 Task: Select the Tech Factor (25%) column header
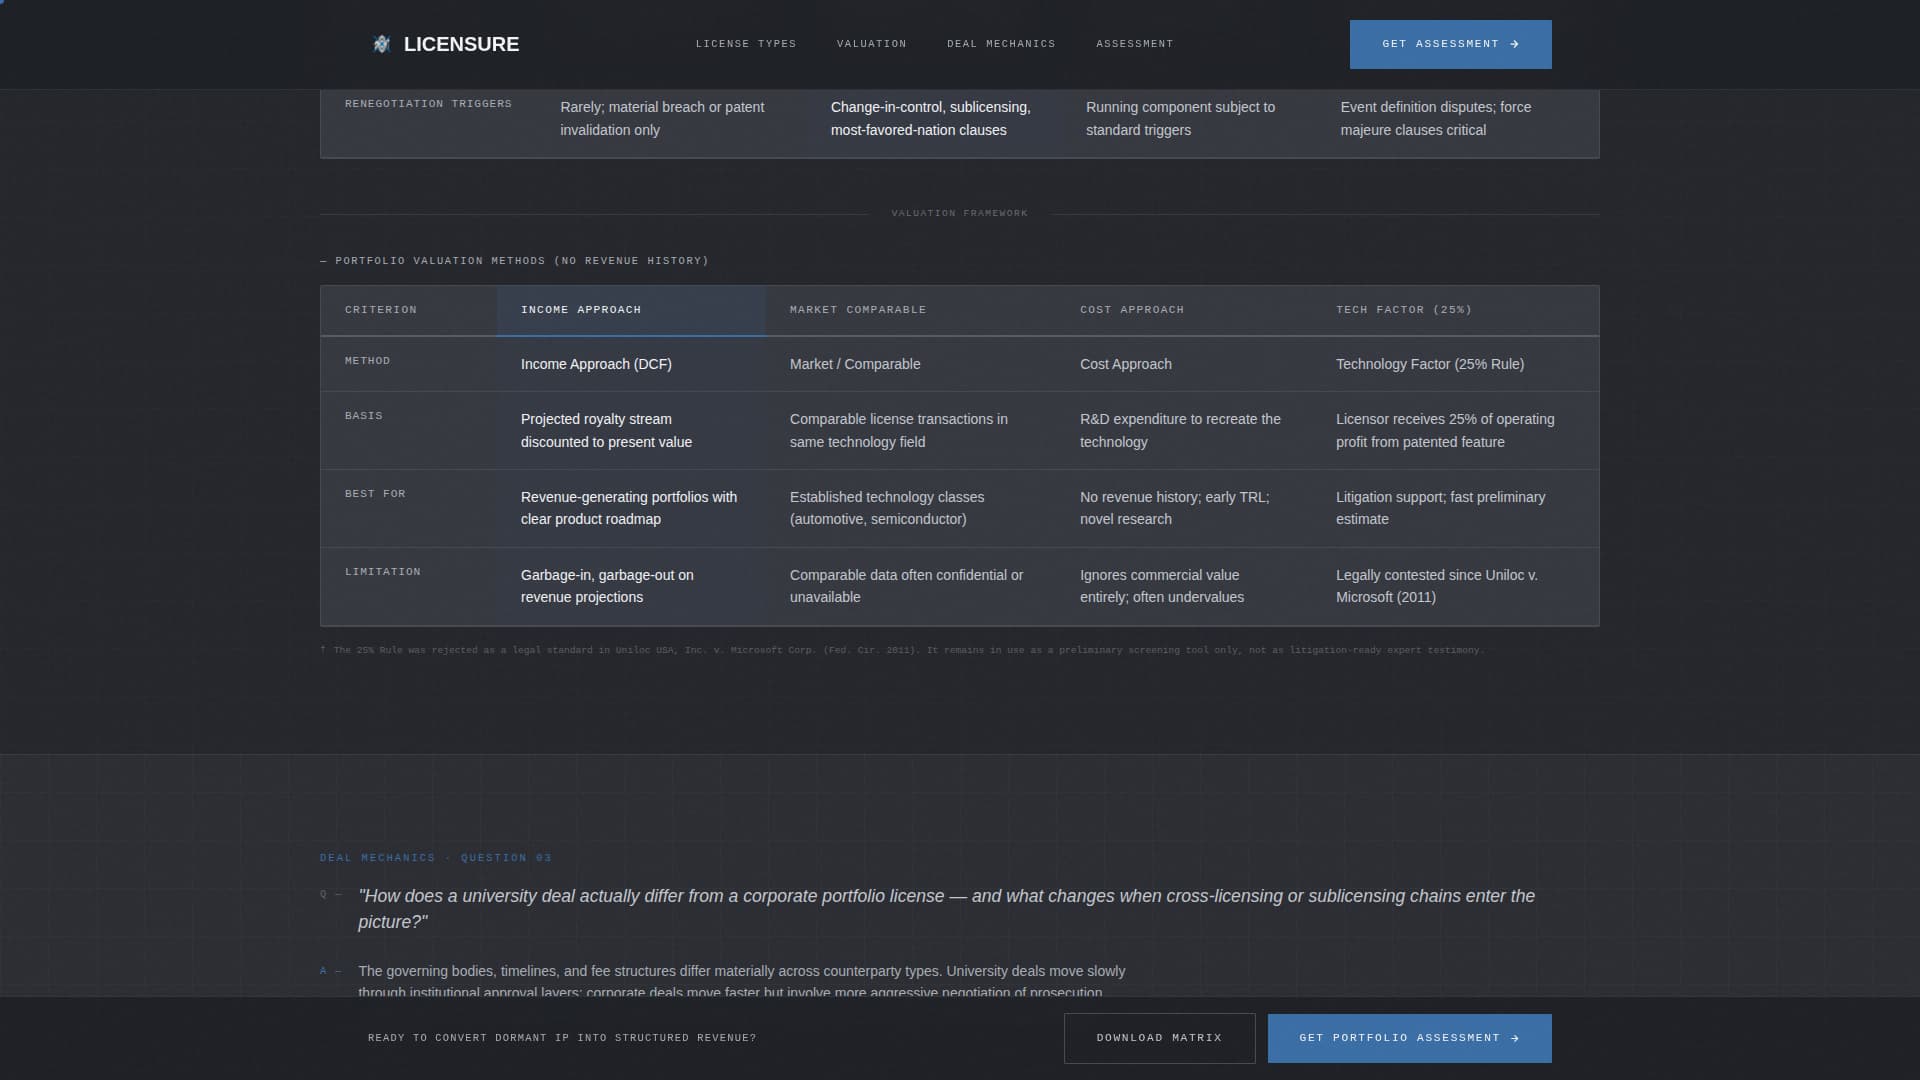tap(1403, 310)
